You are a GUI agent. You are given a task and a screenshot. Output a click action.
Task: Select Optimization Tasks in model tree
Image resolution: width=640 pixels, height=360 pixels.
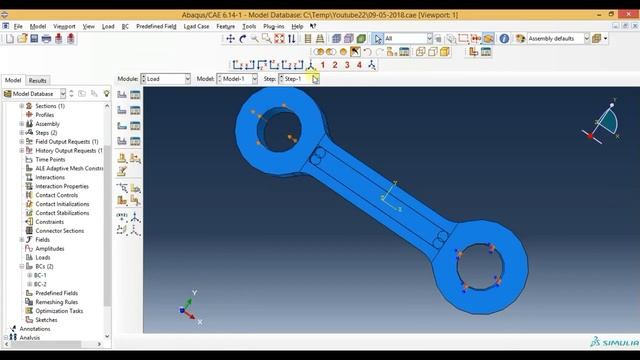[x=59, y=311]
